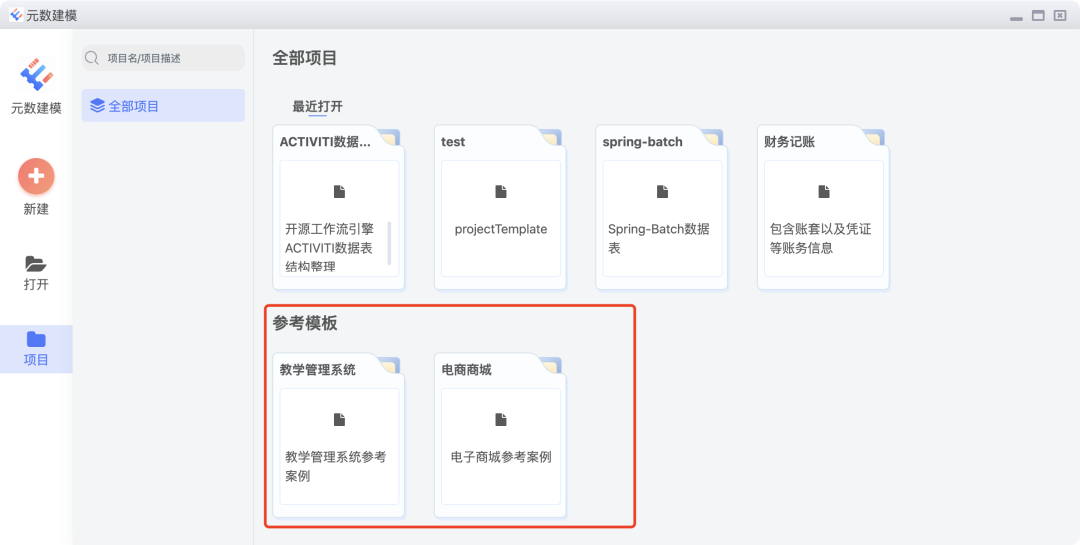Click the 电子商城参考案例 description
Image resolution: width=1080 pixels, height=545 pixels.
(501, 457)
